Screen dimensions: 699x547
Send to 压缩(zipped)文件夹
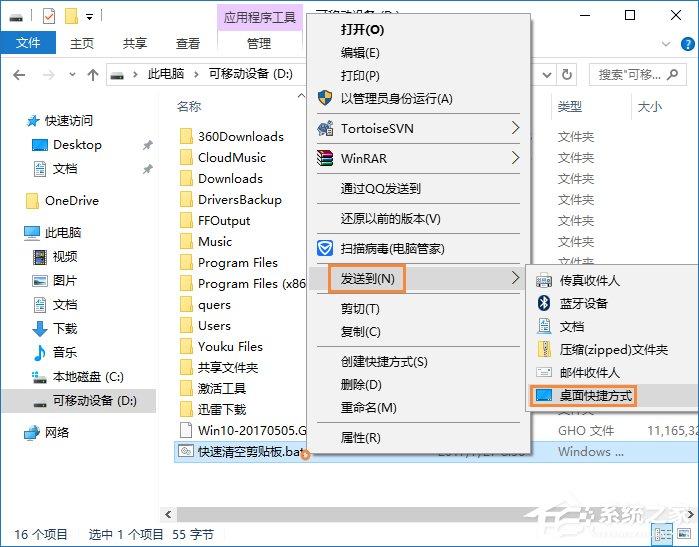pos(613,350)
